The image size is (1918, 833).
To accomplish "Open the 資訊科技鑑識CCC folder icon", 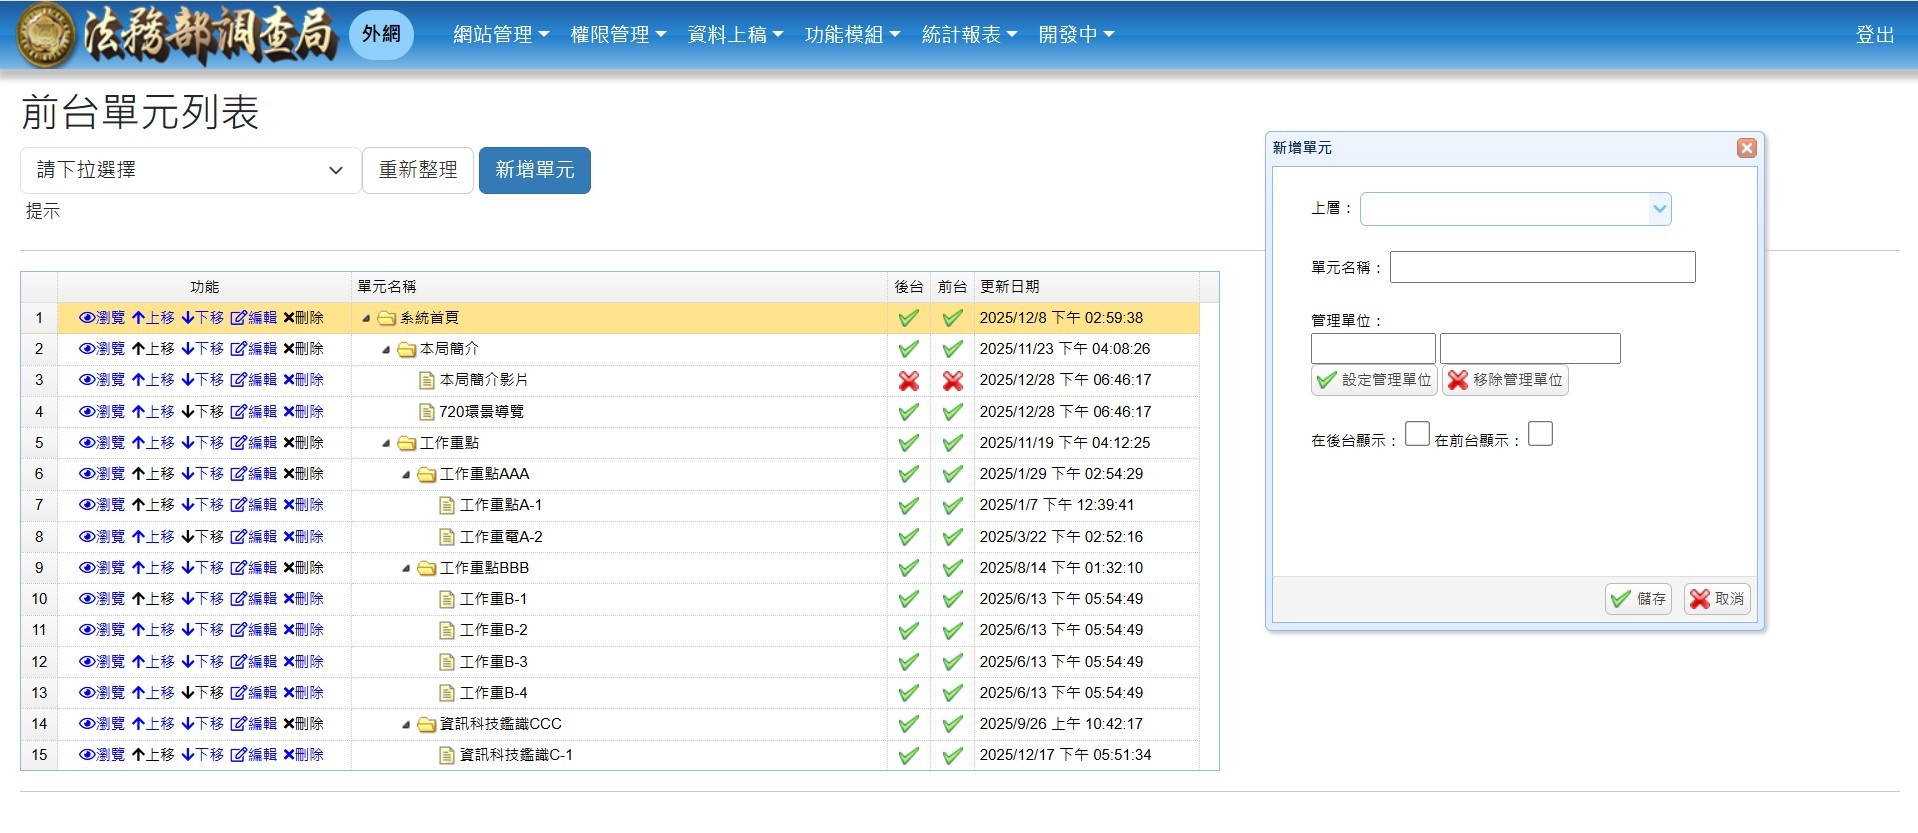I will click(x=427, y=724).
